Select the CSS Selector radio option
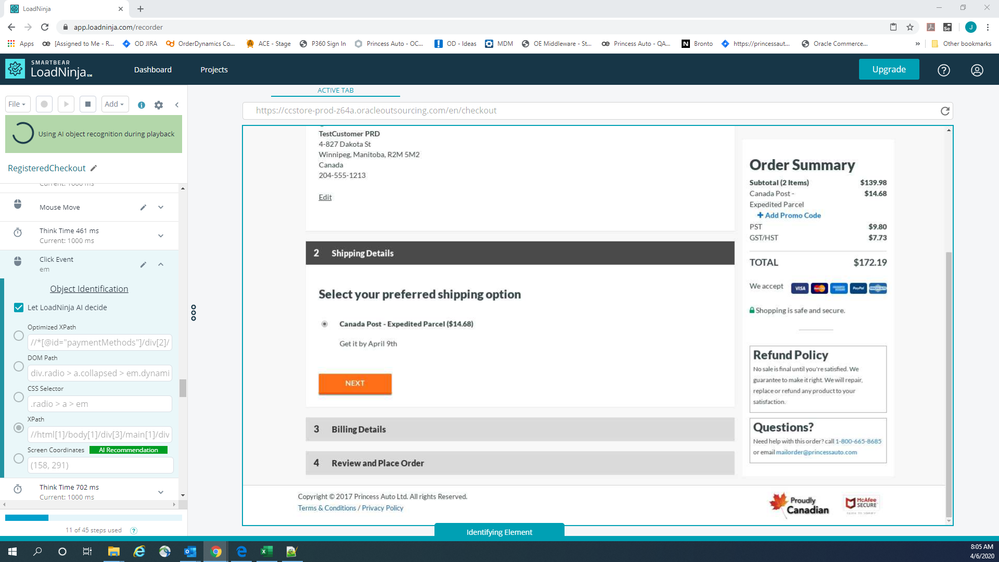999x562 pixels. pyautogui.click(x=19, y=397)
